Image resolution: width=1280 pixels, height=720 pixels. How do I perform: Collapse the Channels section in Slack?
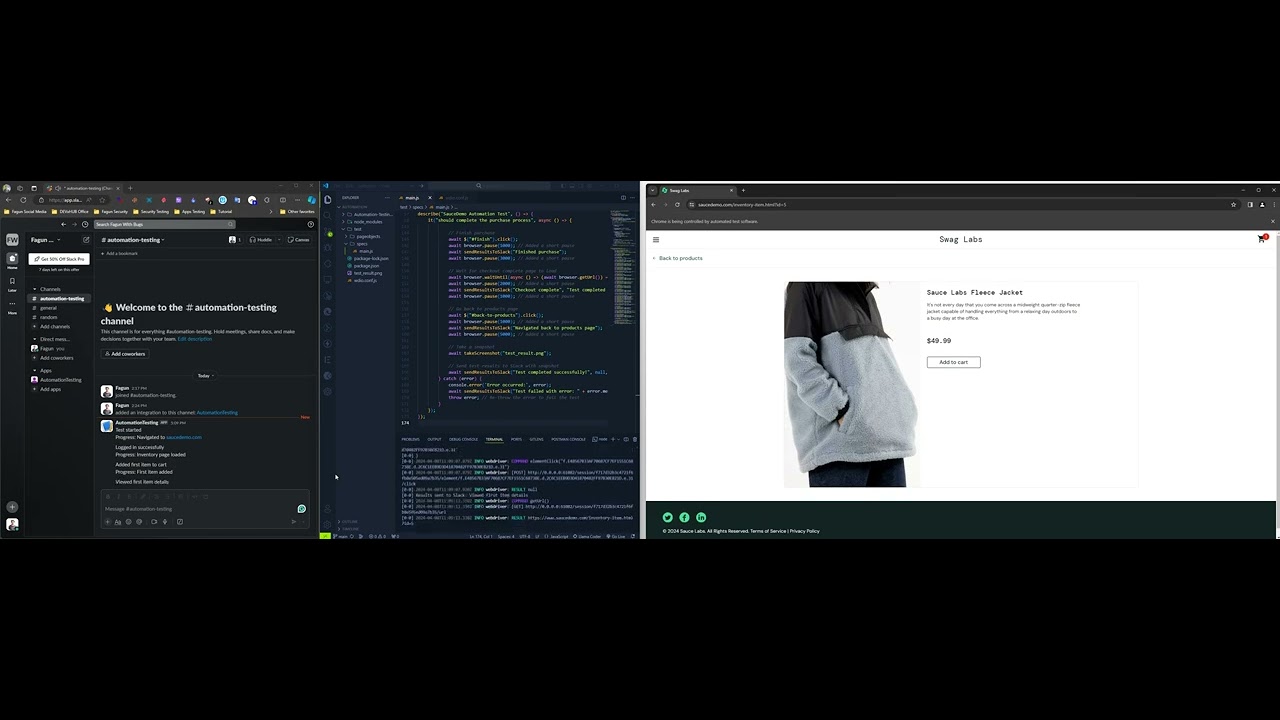pos(34,289)
